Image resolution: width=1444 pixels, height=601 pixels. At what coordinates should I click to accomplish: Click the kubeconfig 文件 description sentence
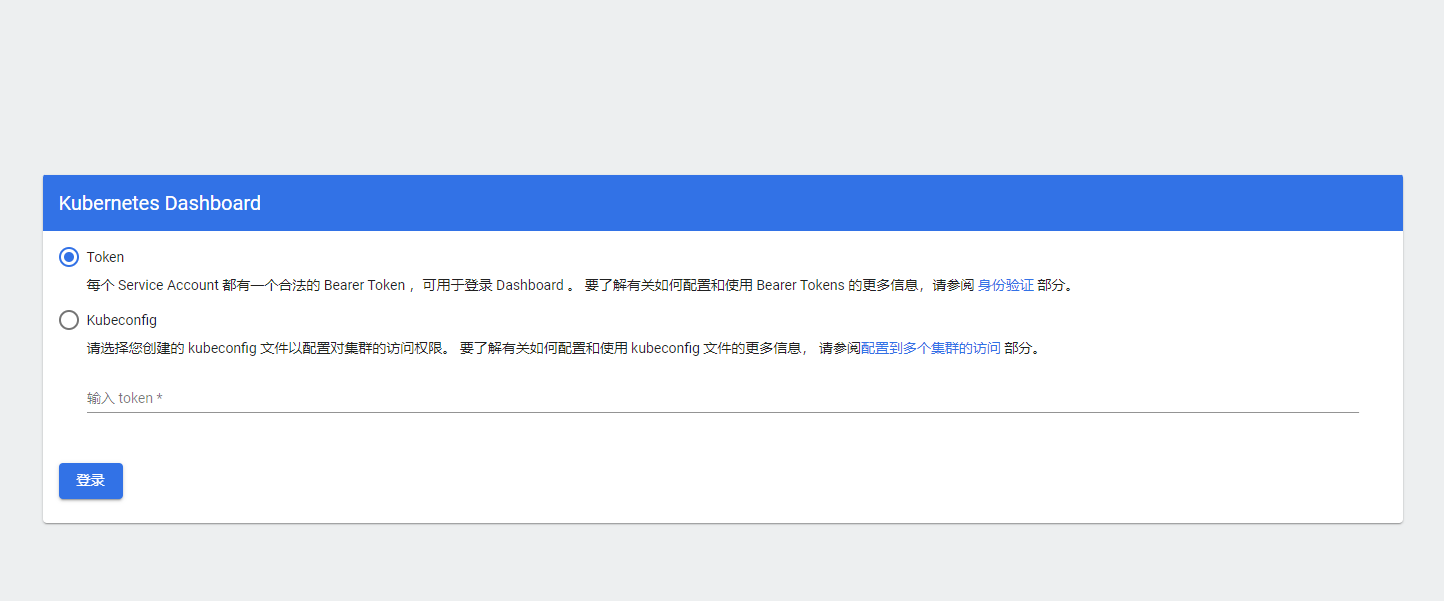(x=563, y=349)
